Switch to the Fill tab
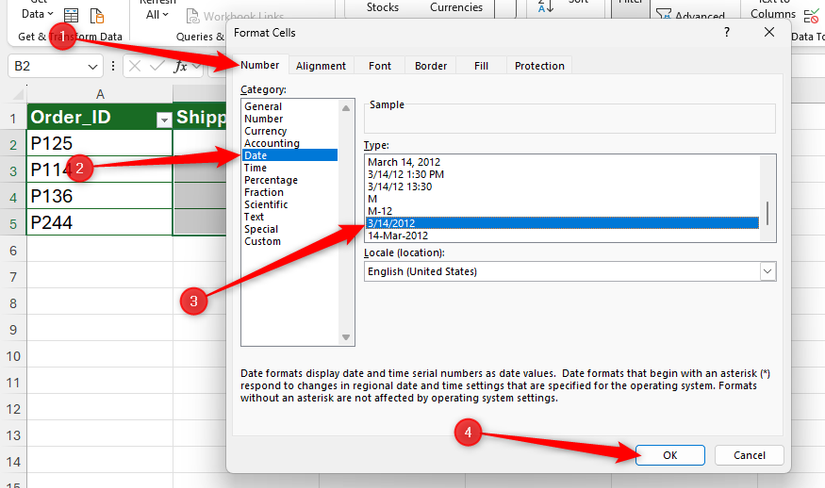This screenshot has width=825, height=488. click(481, 66)
